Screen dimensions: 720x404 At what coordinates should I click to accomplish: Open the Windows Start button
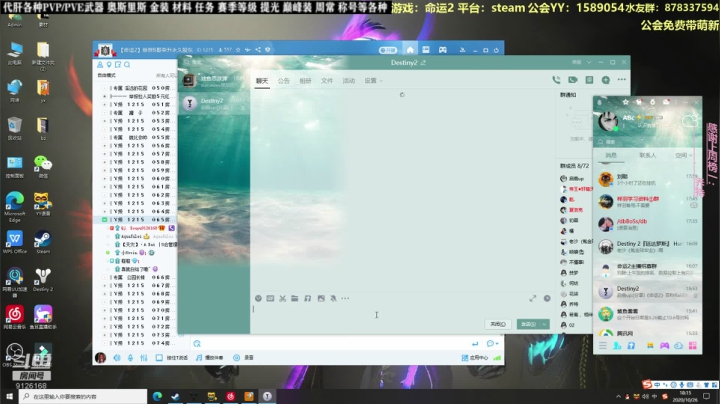[x=9, y=396]
